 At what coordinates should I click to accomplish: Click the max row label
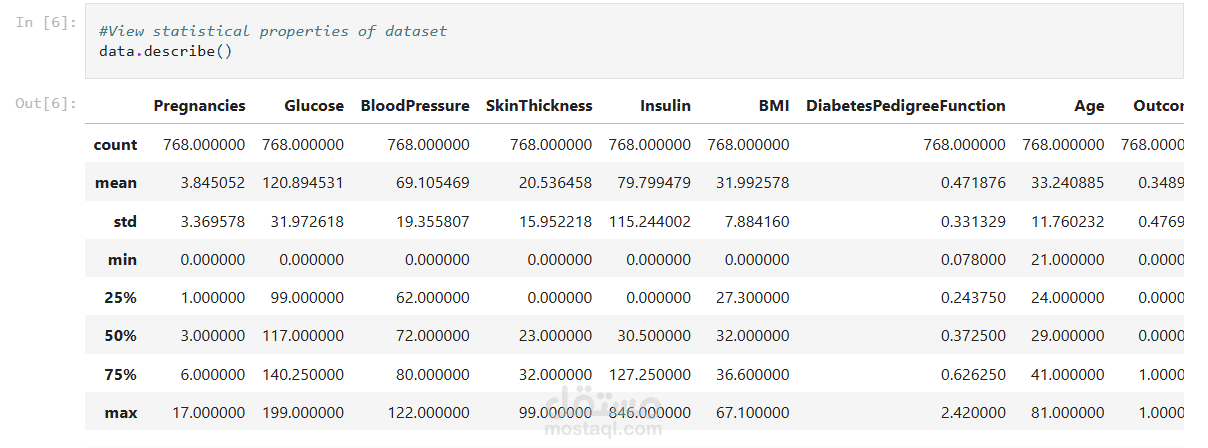(x=120, y=412)
